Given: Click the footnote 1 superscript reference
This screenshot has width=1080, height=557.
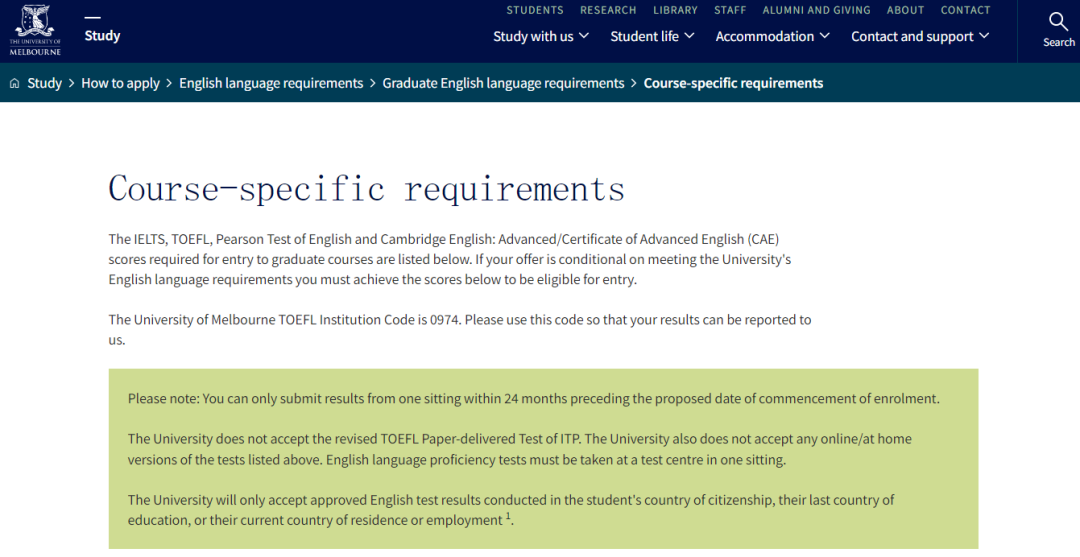Looking at the screenshot, I should coord(508,517).
